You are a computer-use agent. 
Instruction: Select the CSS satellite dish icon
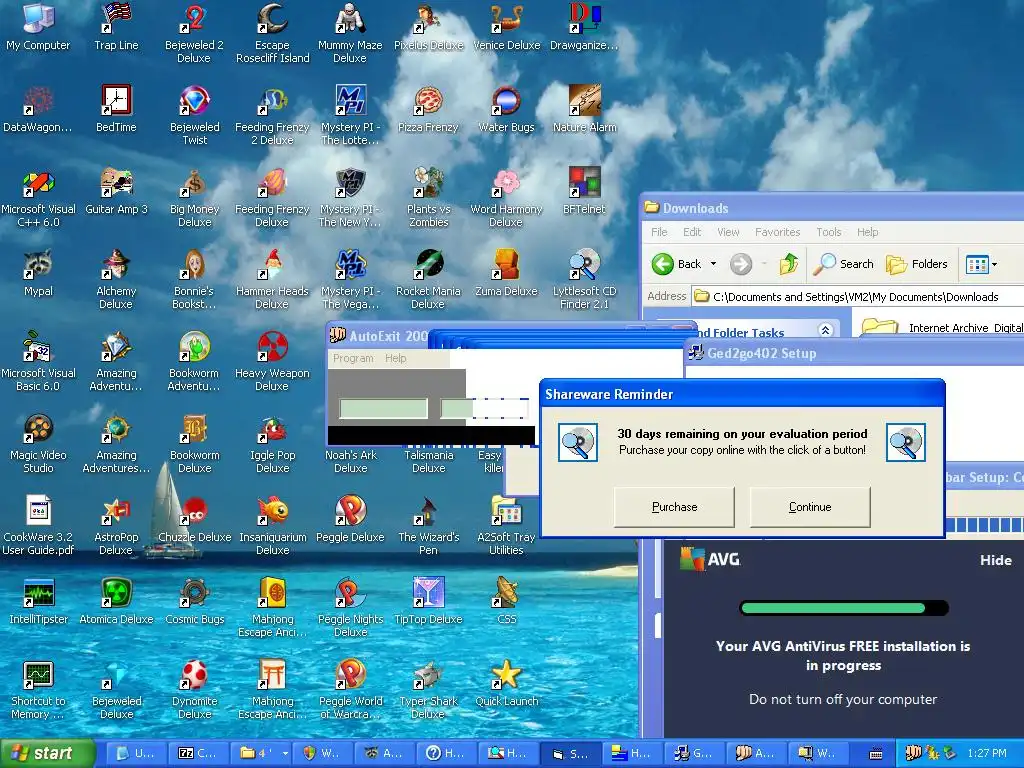506,601
